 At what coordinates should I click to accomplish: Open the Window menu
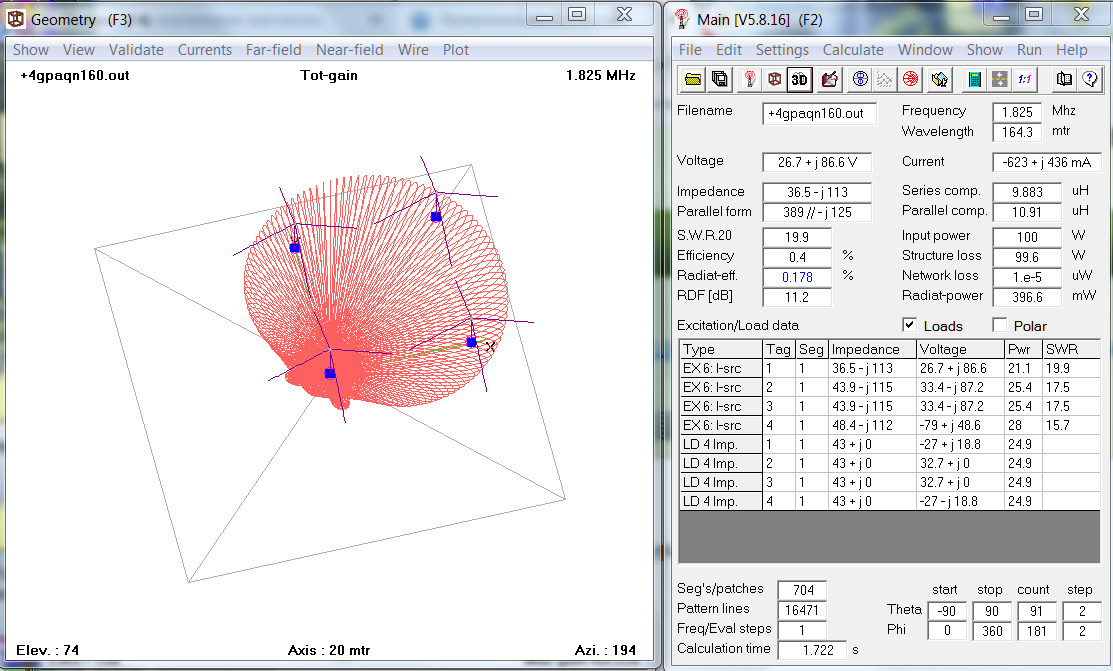coord(925,50)
